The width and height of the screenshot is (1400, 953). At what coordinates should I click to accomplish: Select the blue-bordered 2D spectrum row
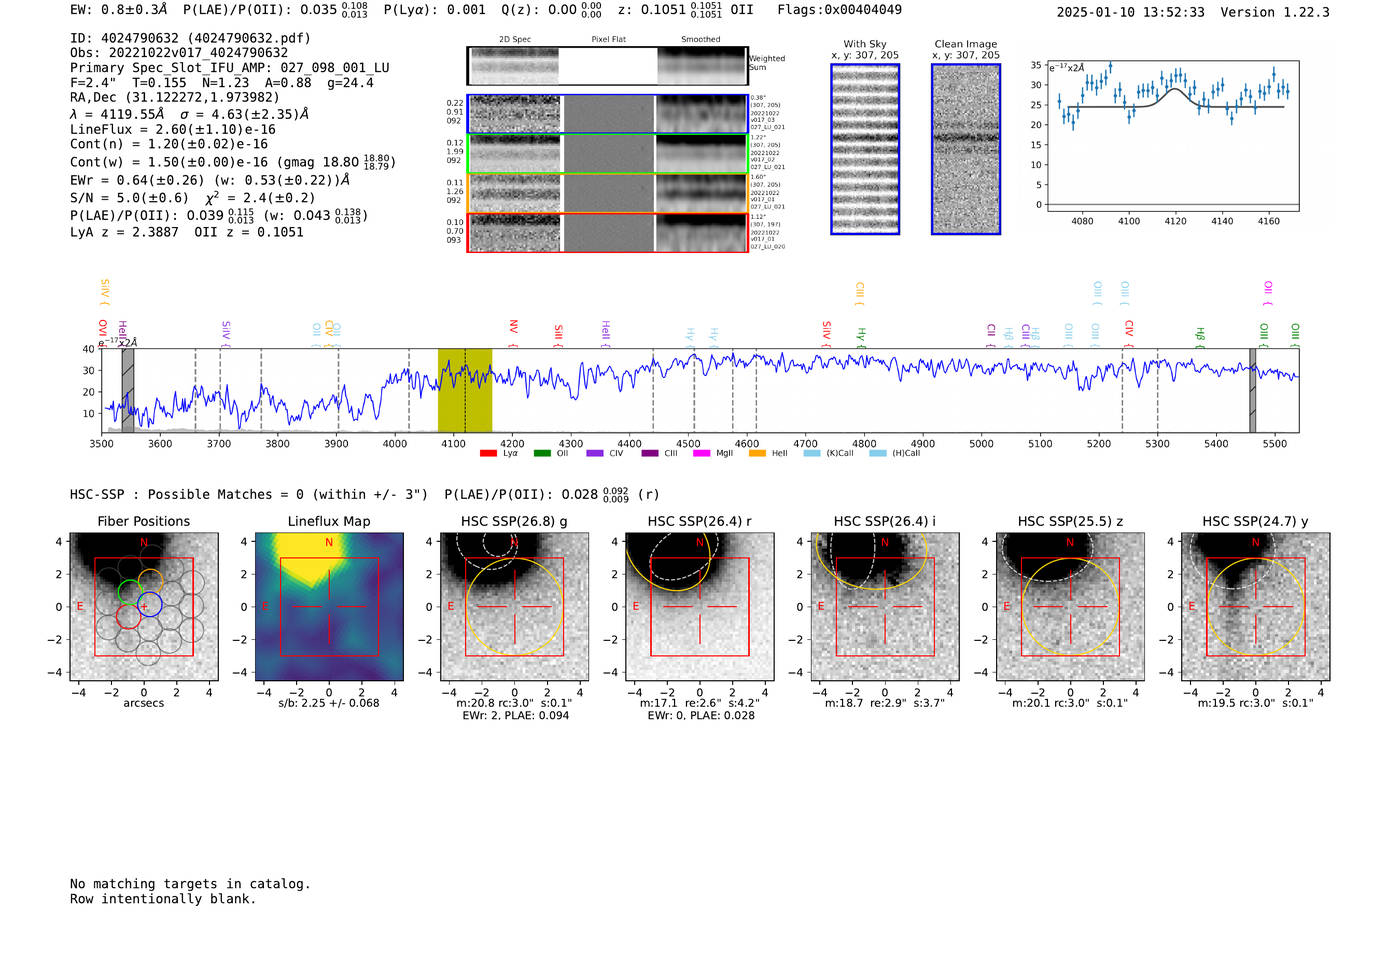(607, 114)
